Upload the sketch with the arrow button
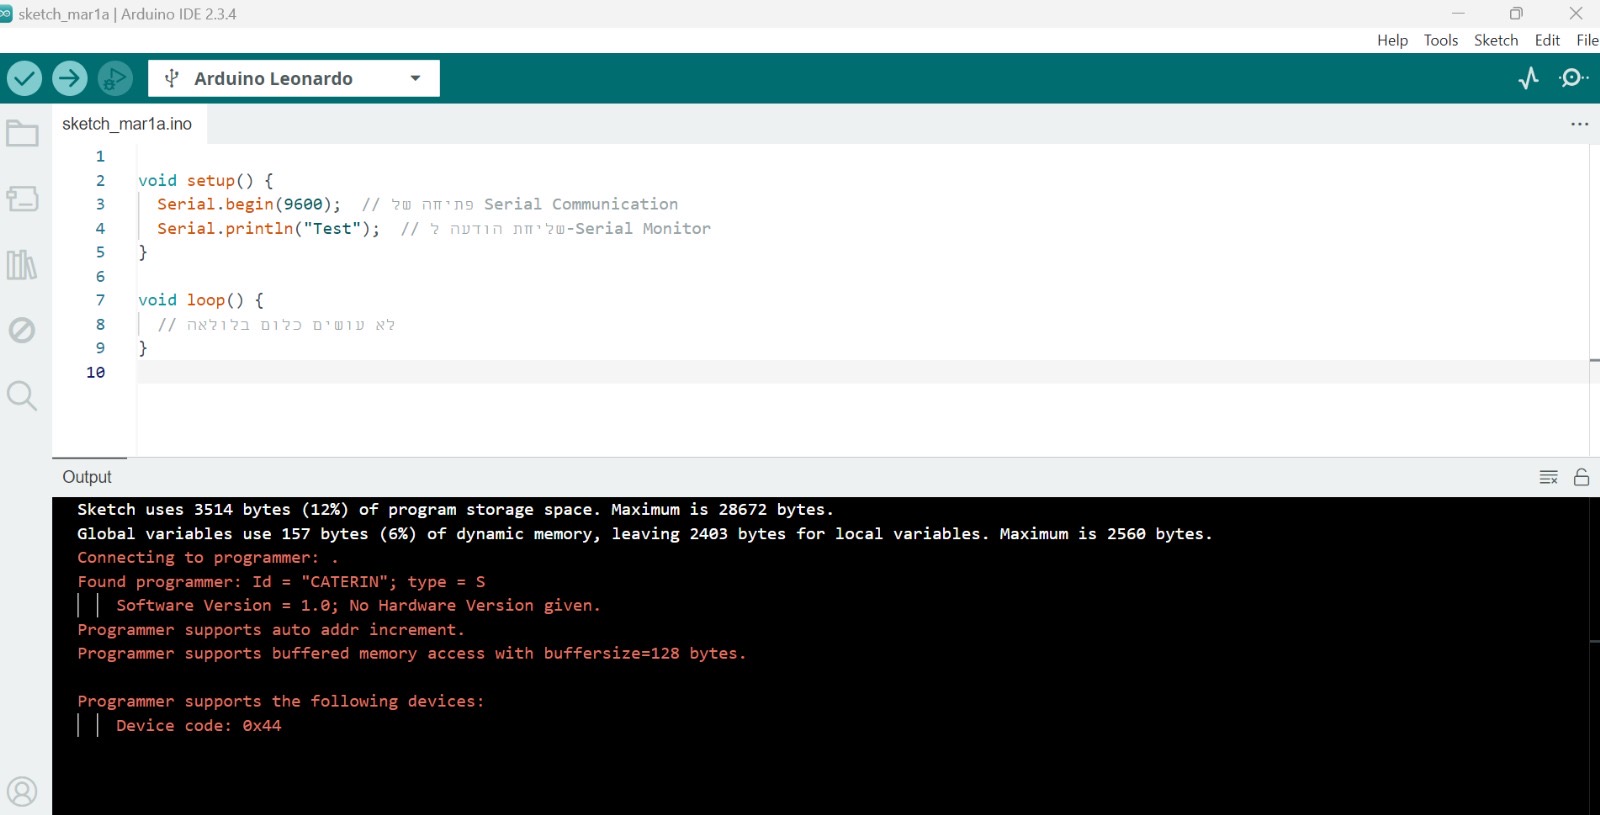1600x815 pixels. click(x=70, y=78)
